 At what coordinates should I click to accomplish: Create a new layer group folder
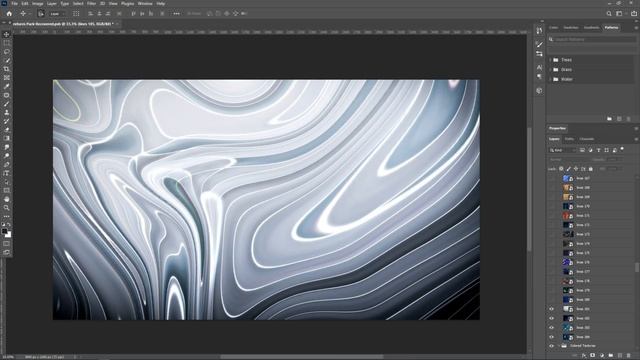click(611, 356)
